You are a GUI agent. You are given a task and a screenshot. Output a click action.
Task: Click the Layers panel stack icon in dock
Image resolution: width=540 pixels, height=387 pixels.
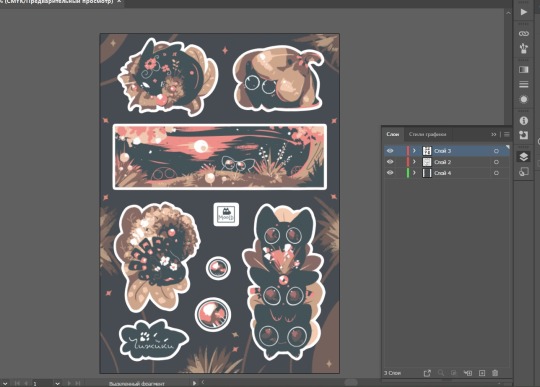tap(523, 157)
